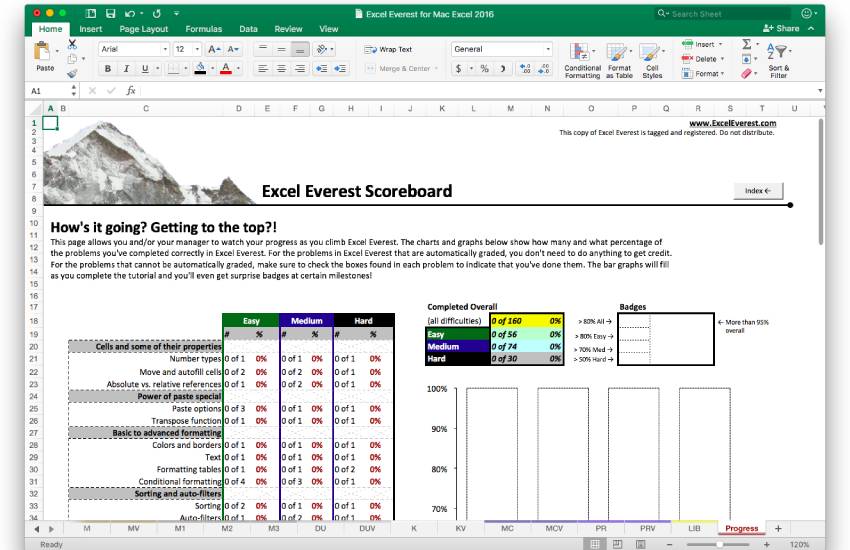Click the Save icon in title bar
Image resolution: width=850 pixels, height=550 pixels.
pos(111,14)
